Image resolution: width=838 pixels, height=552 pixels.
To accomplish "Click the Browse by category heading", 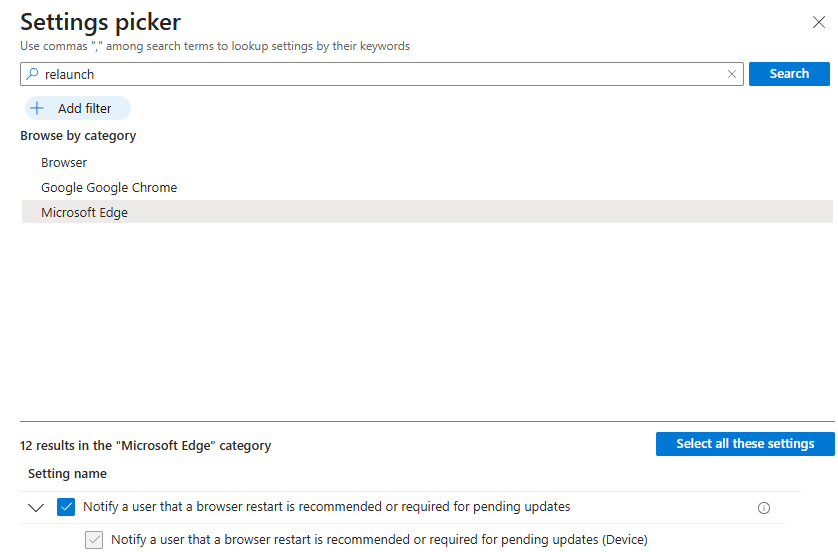I will pos(78,136).
